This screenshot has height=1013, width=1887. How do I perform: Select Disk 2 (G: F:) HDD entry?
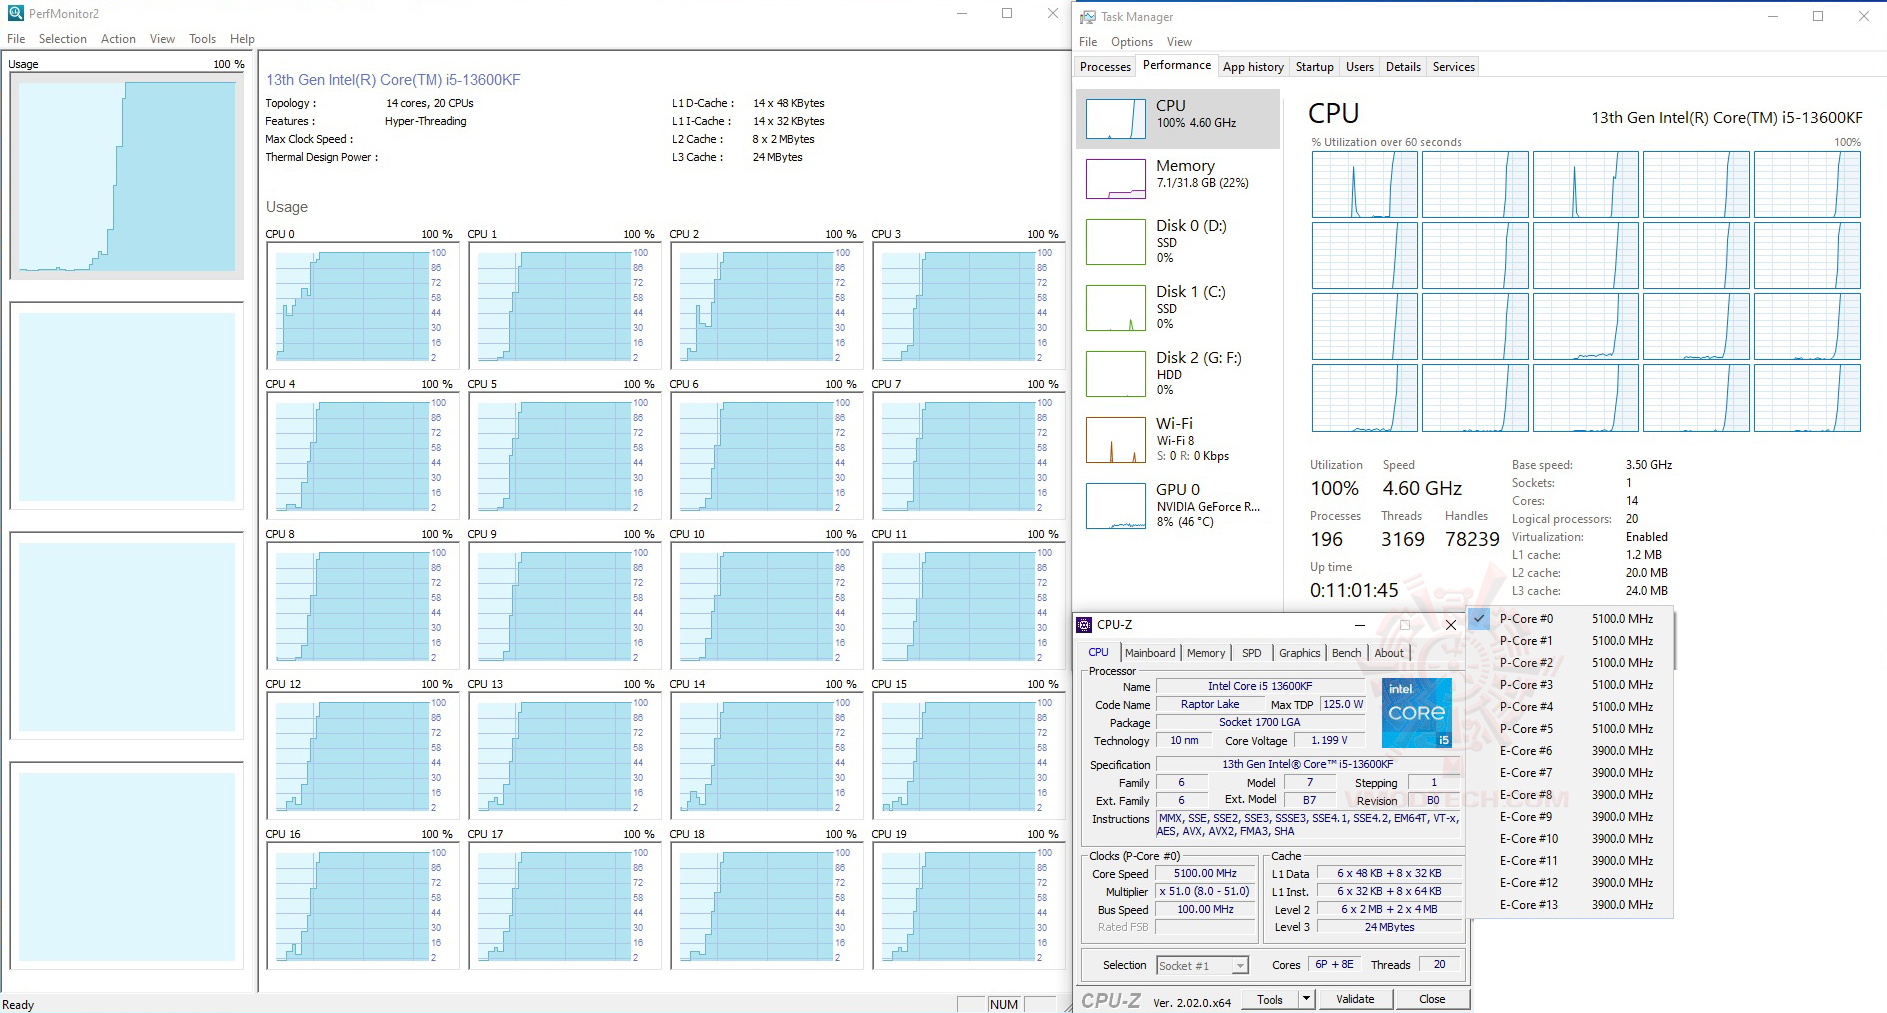pos(1178,373)
